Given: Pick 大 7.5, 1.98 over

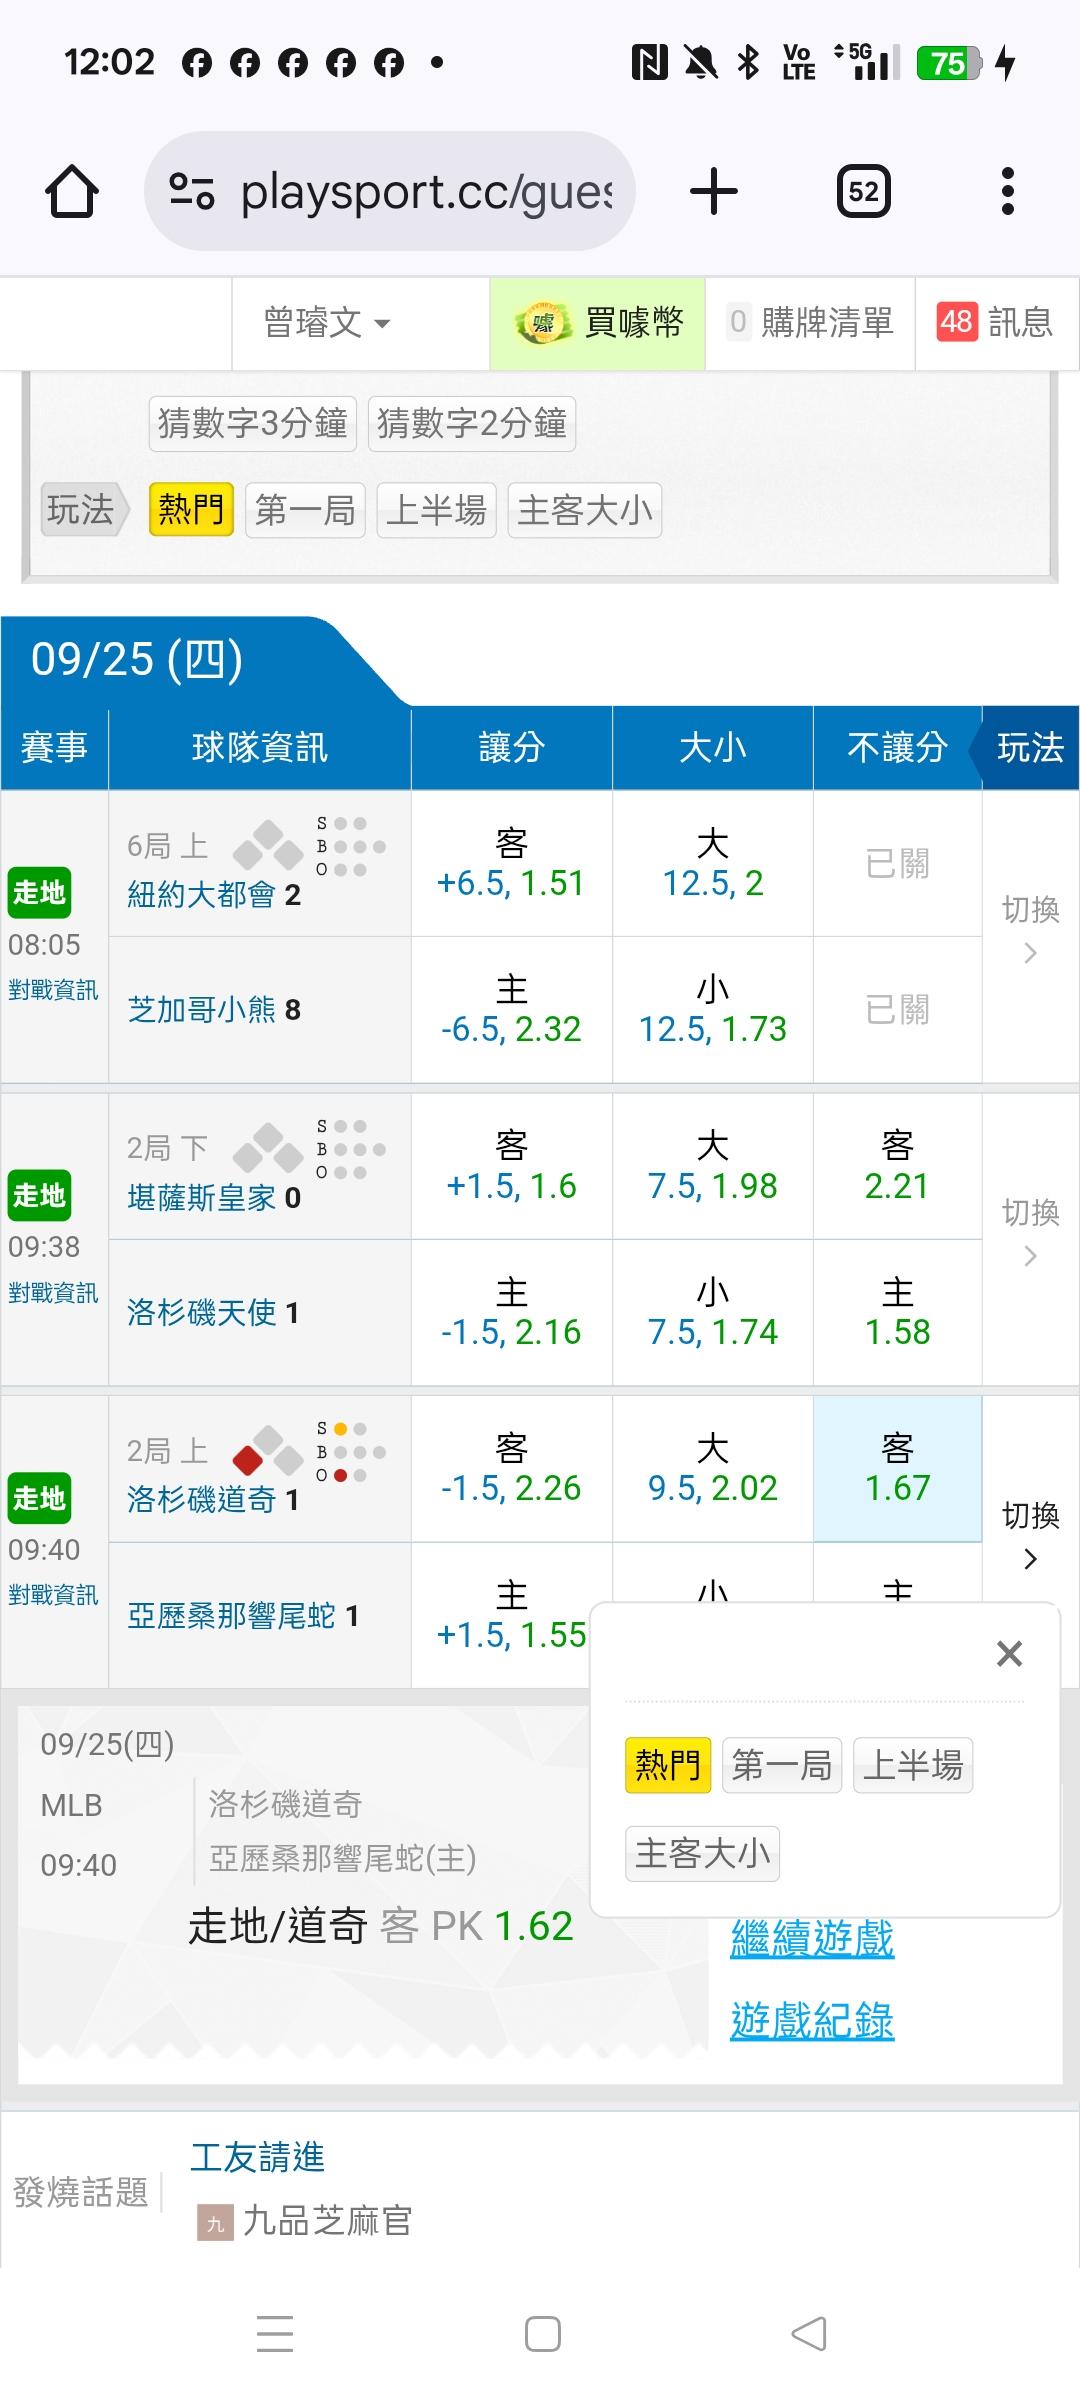Looking at the screenshot, I should coord(713,1167).
